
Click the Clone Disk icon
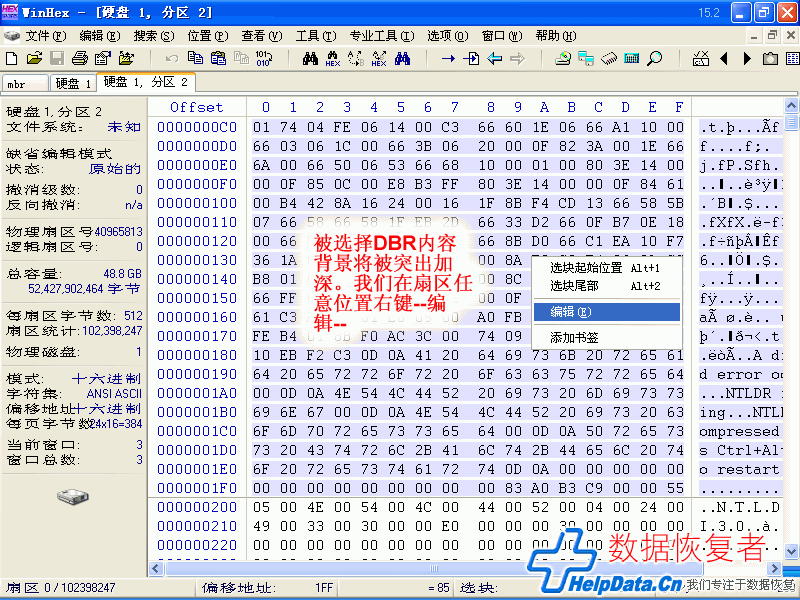[586, 59]
